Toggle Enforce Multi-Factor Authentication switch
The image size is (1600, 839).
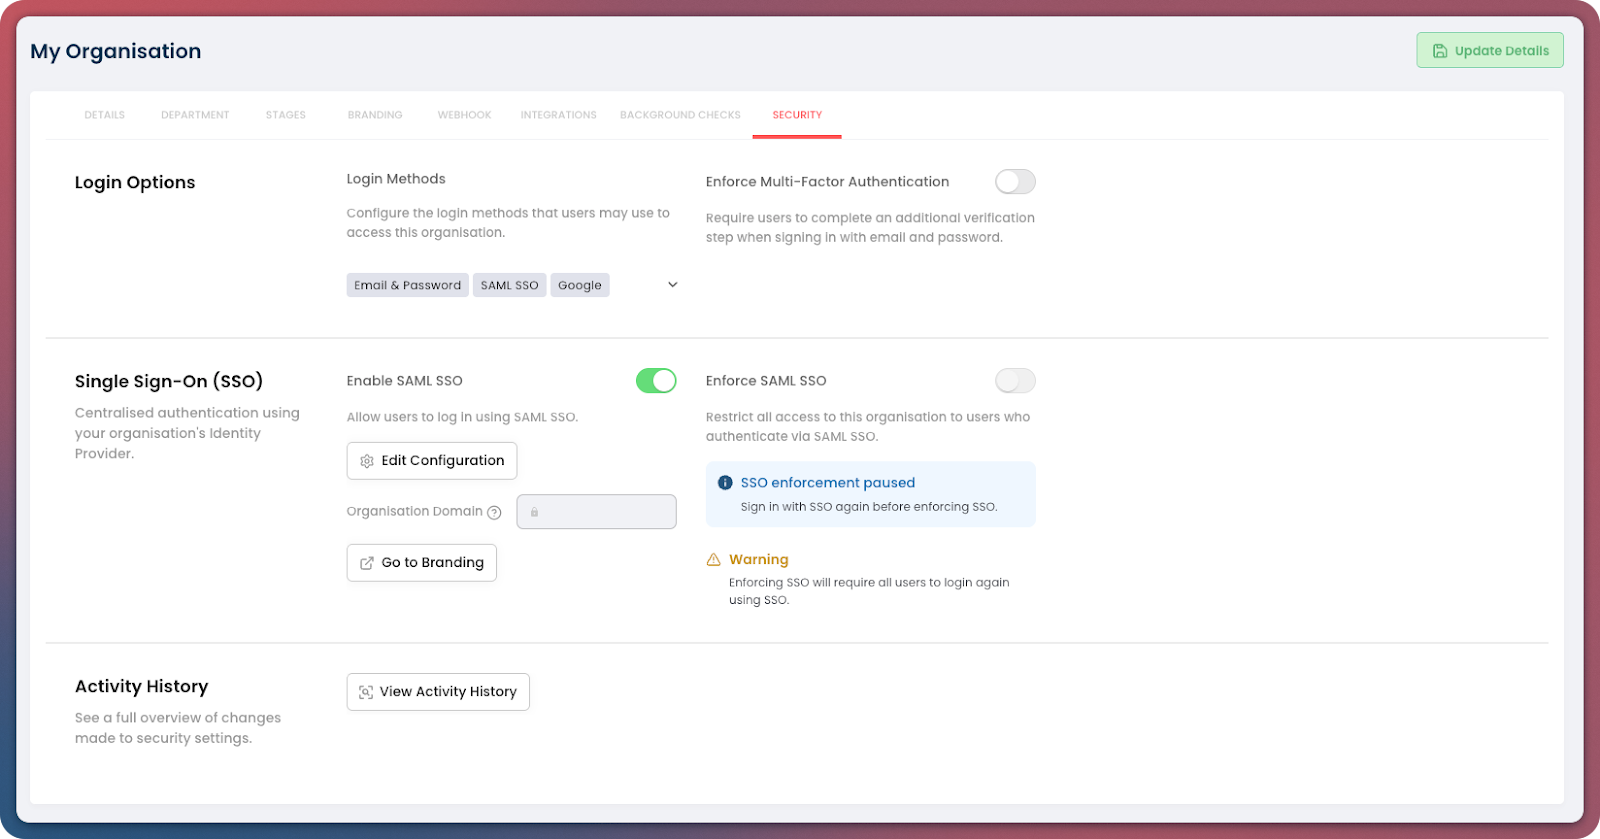(1015, 182)
